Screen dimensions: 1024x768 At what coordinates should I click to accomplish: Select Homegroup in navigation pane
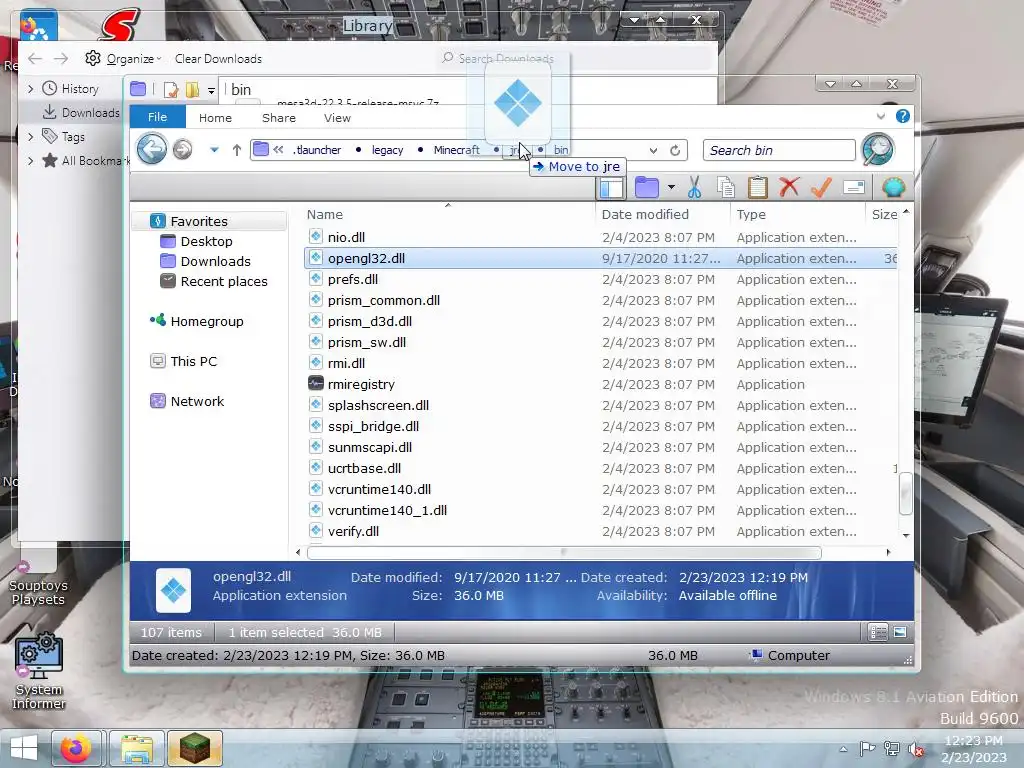click(206, 321)
